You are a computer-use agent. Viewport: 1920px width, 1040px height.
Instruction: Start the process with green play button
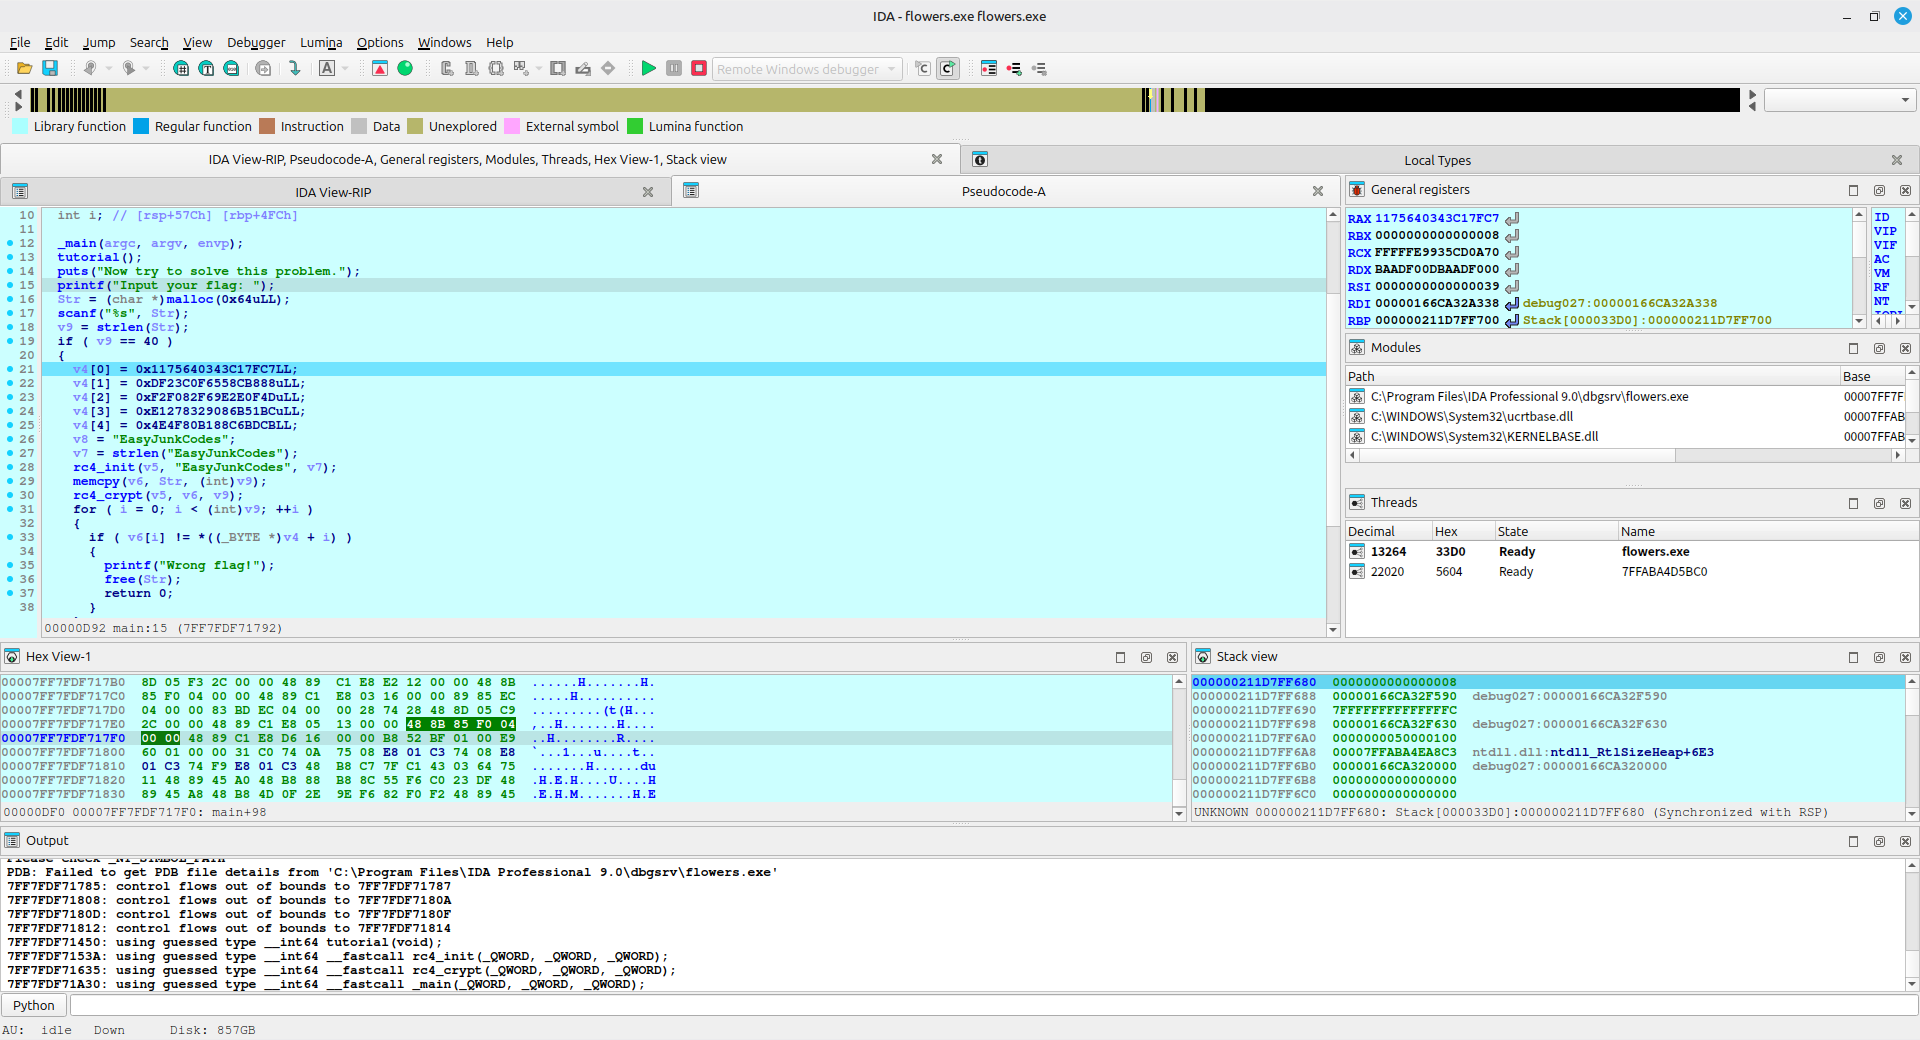(x=648, y=68)
